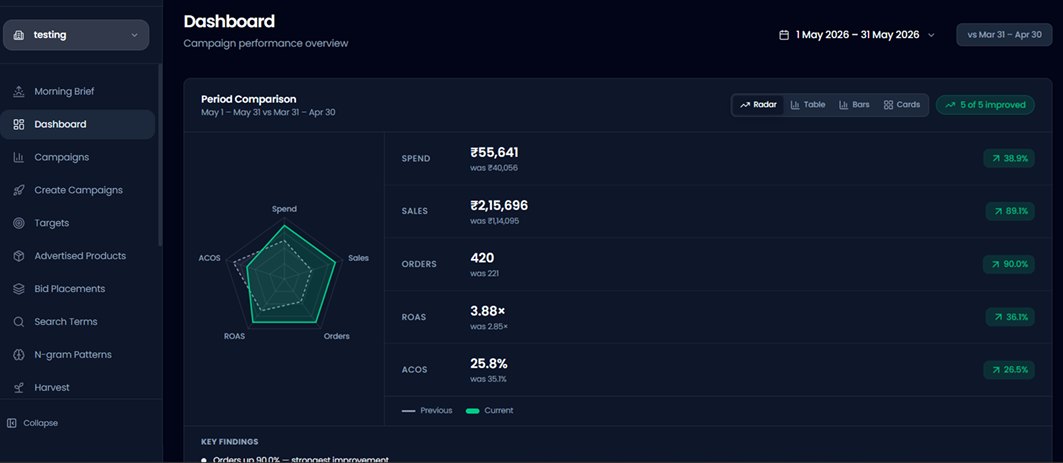Image resolution: width=1063 pixels, height=463 pixels.
Task: Click the Cards view grid icon
Action: (x=888, y=105)
